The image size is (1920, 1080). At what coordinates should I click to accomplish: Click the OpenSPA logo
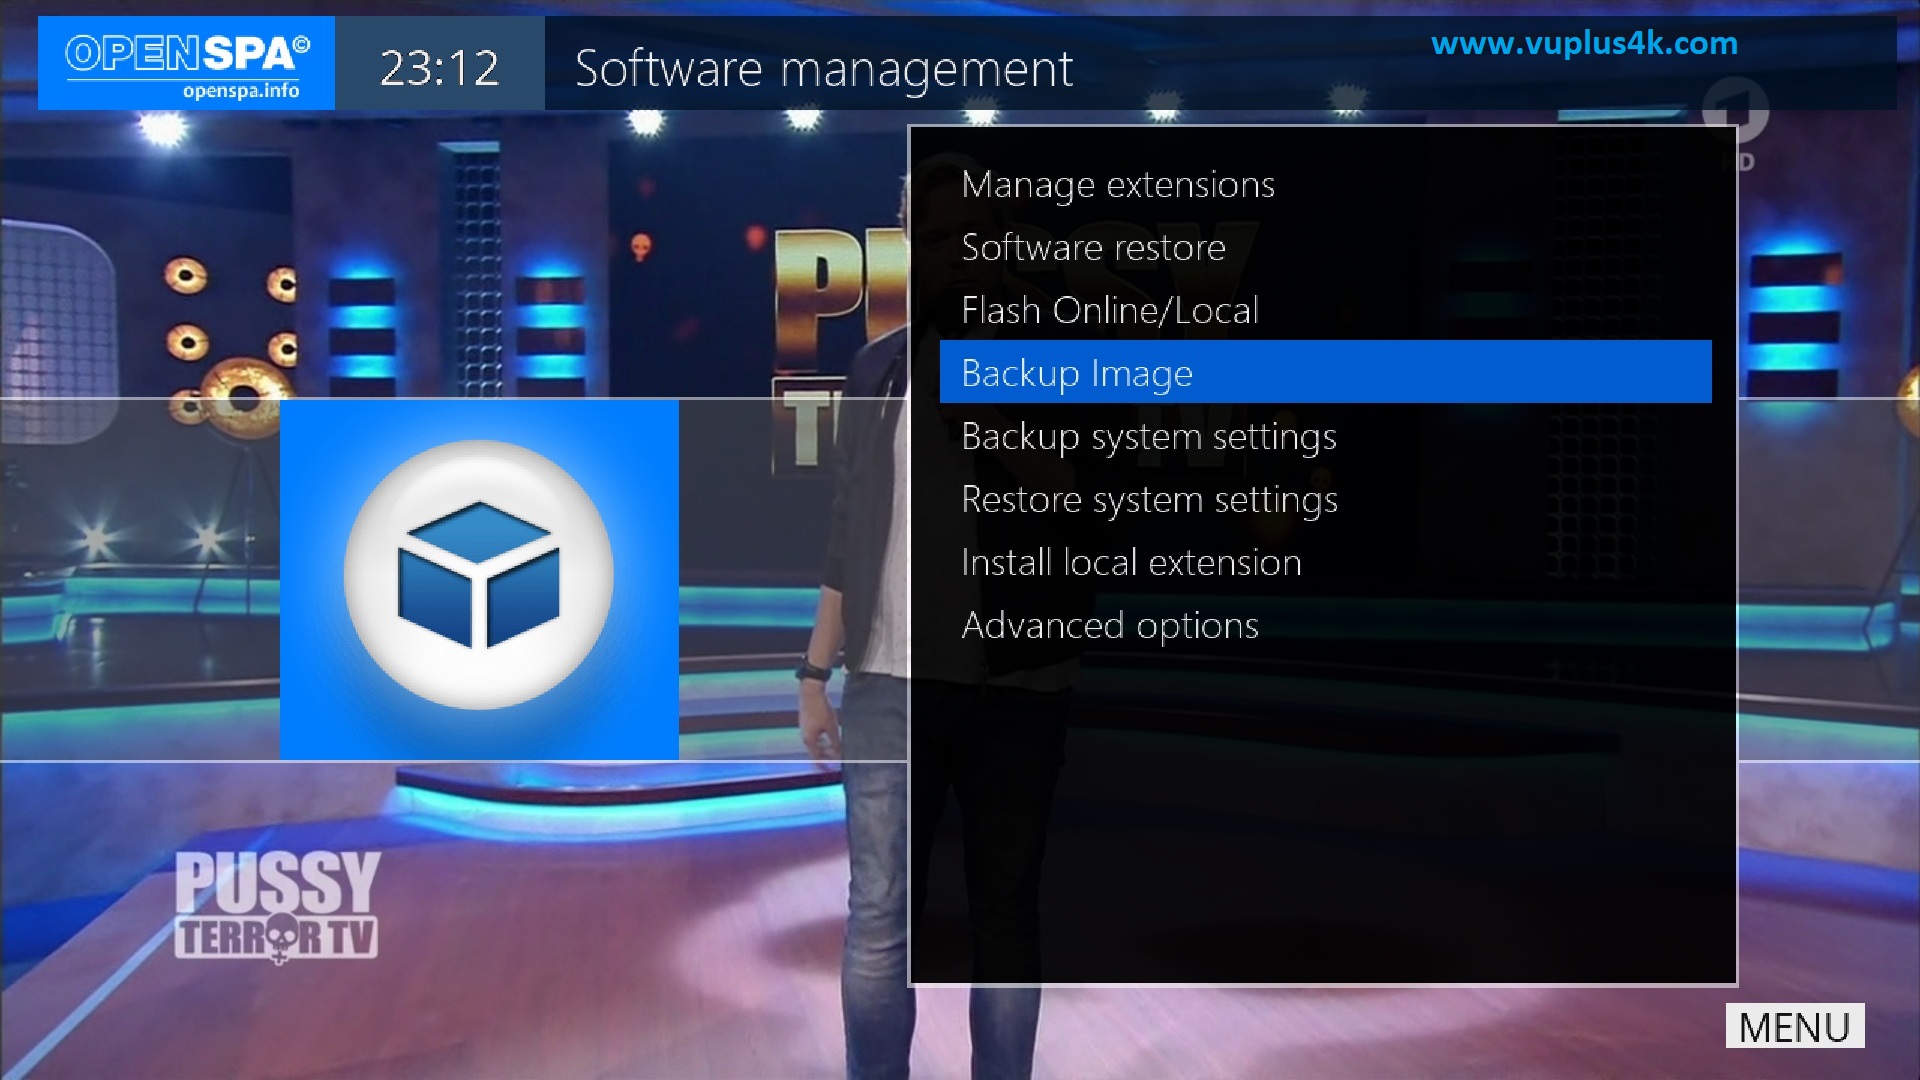(187, 63)
